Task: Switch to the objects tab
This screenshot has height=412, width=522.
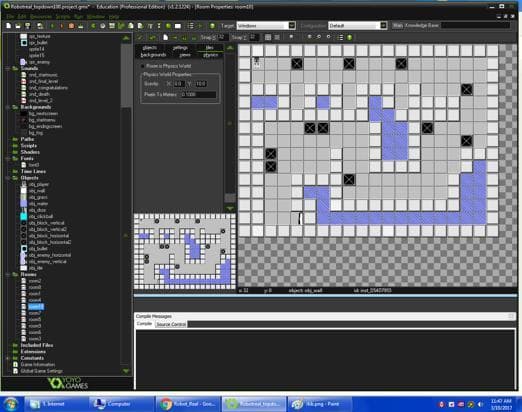Action: pyautogui.click(x=149, y=48)
